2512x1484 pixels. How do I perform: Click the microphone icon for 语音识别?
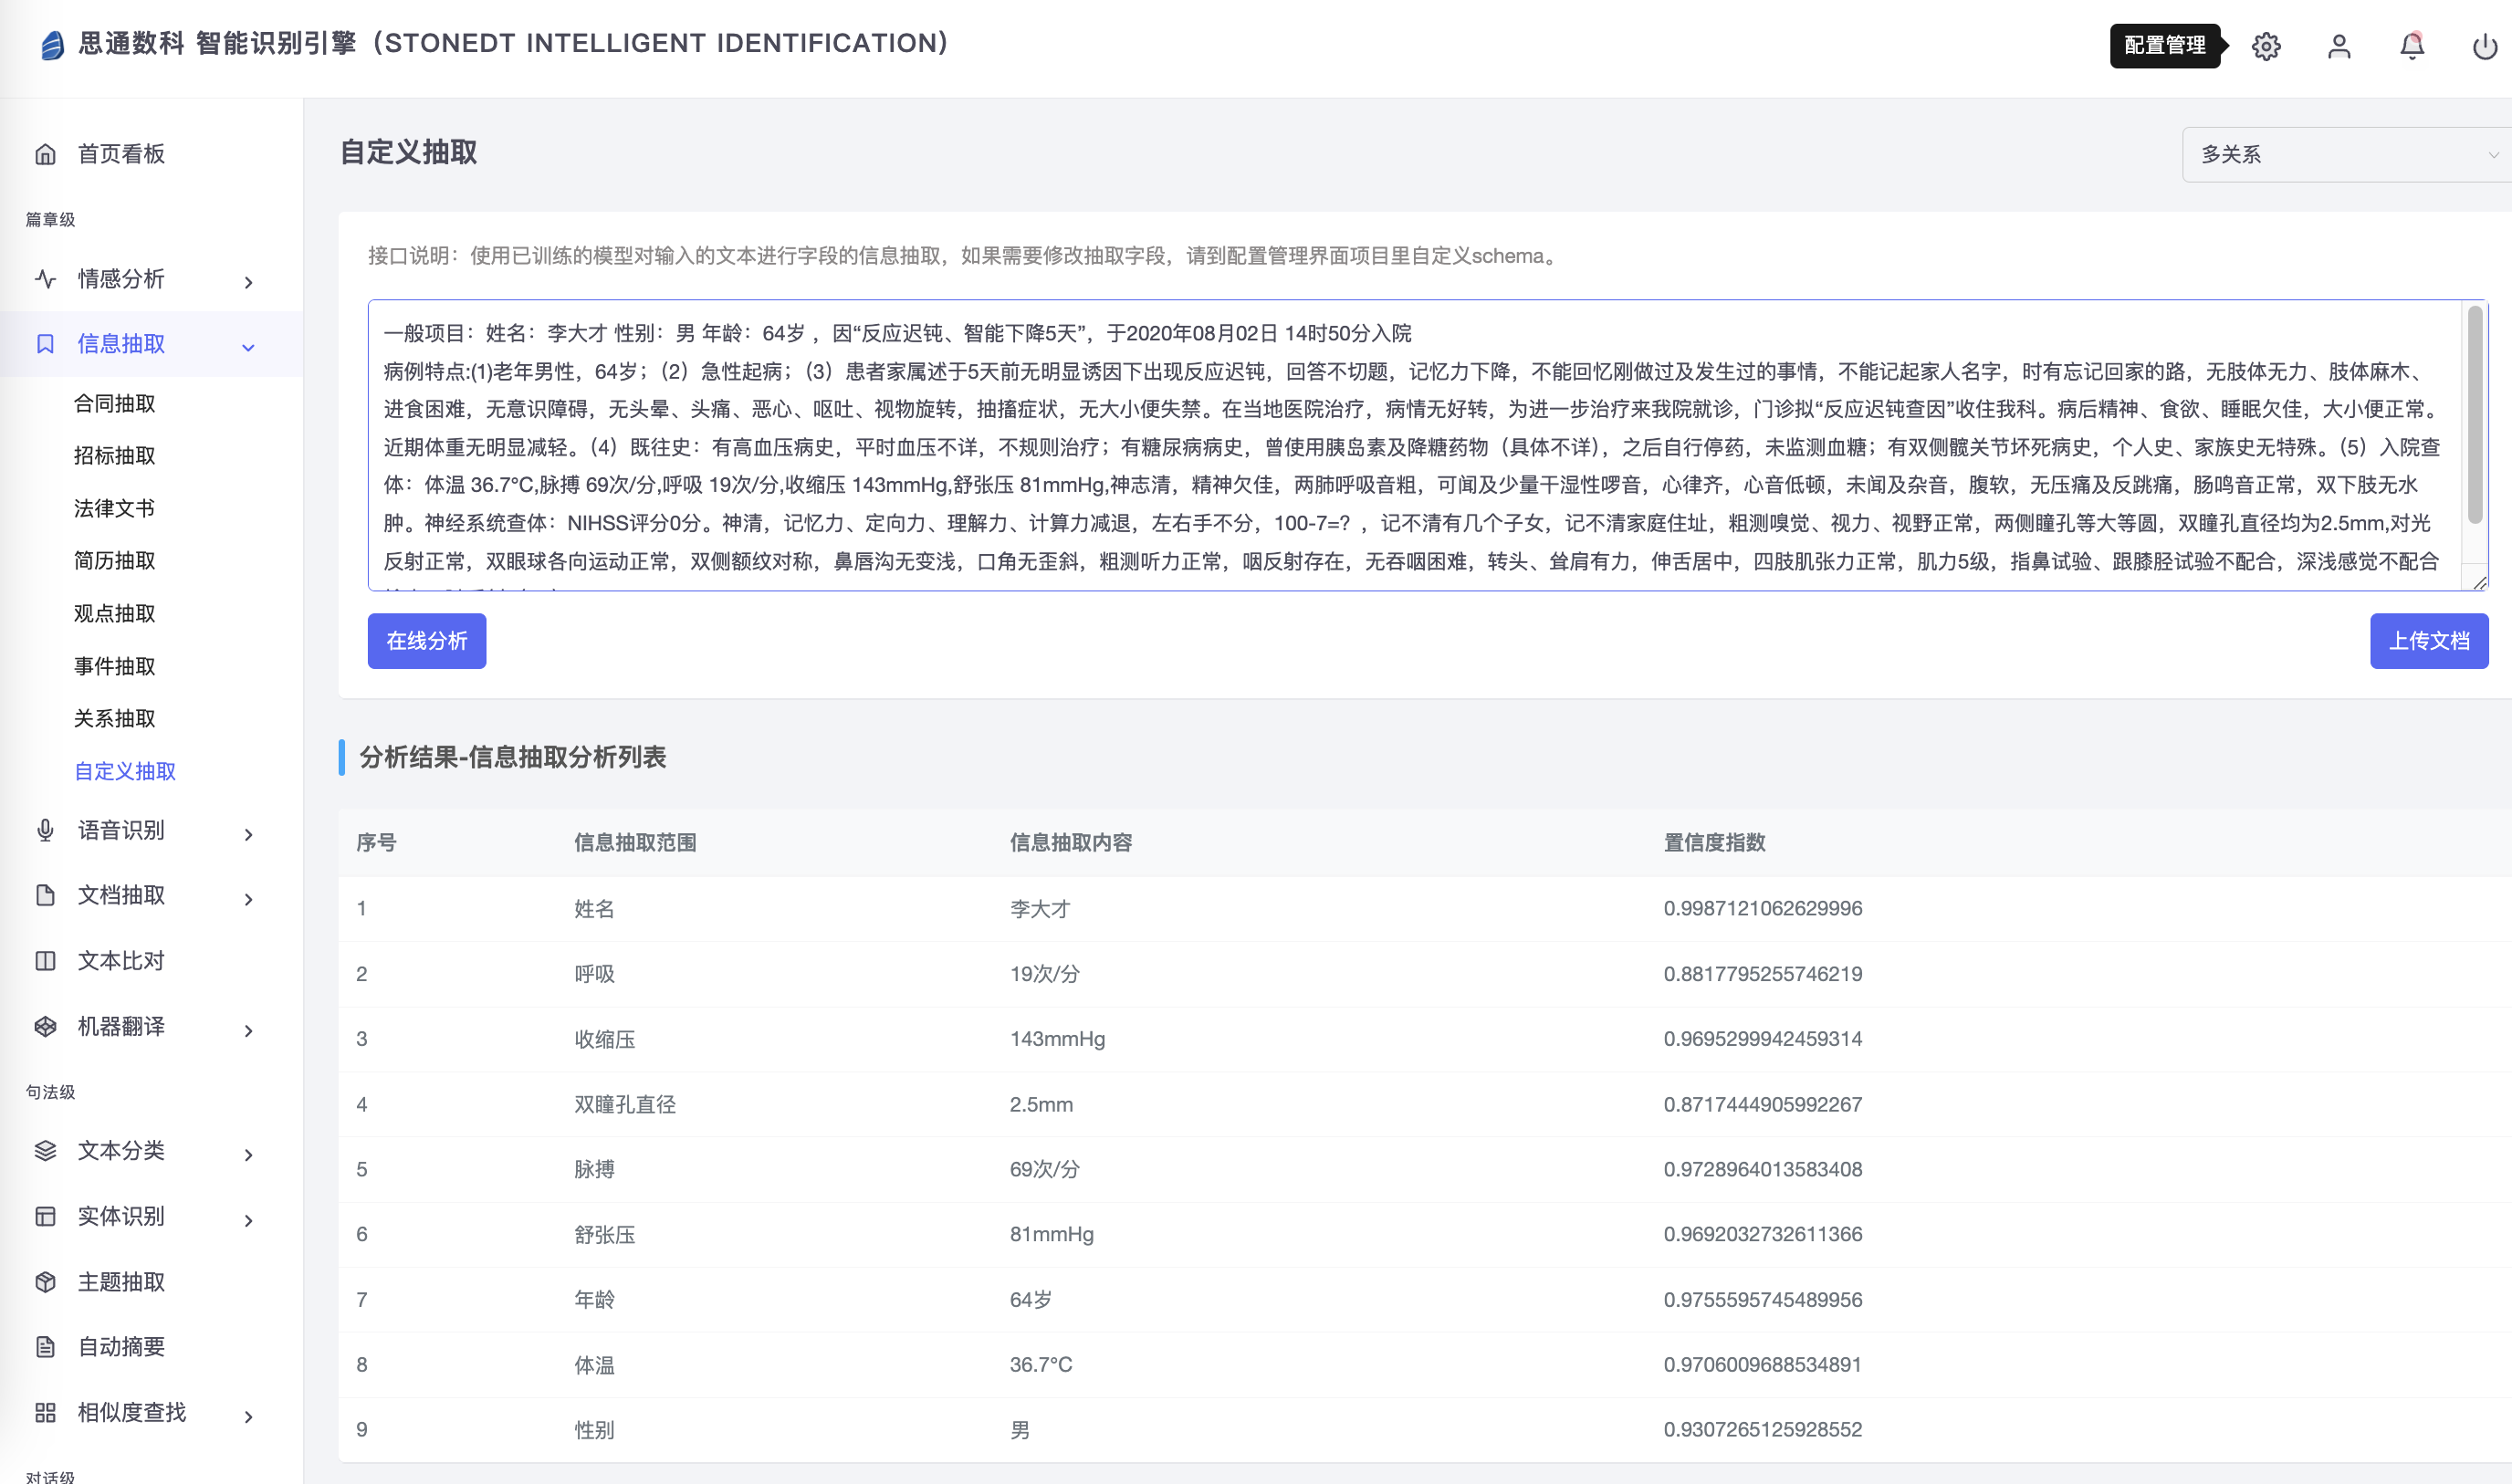coord(45,831)
